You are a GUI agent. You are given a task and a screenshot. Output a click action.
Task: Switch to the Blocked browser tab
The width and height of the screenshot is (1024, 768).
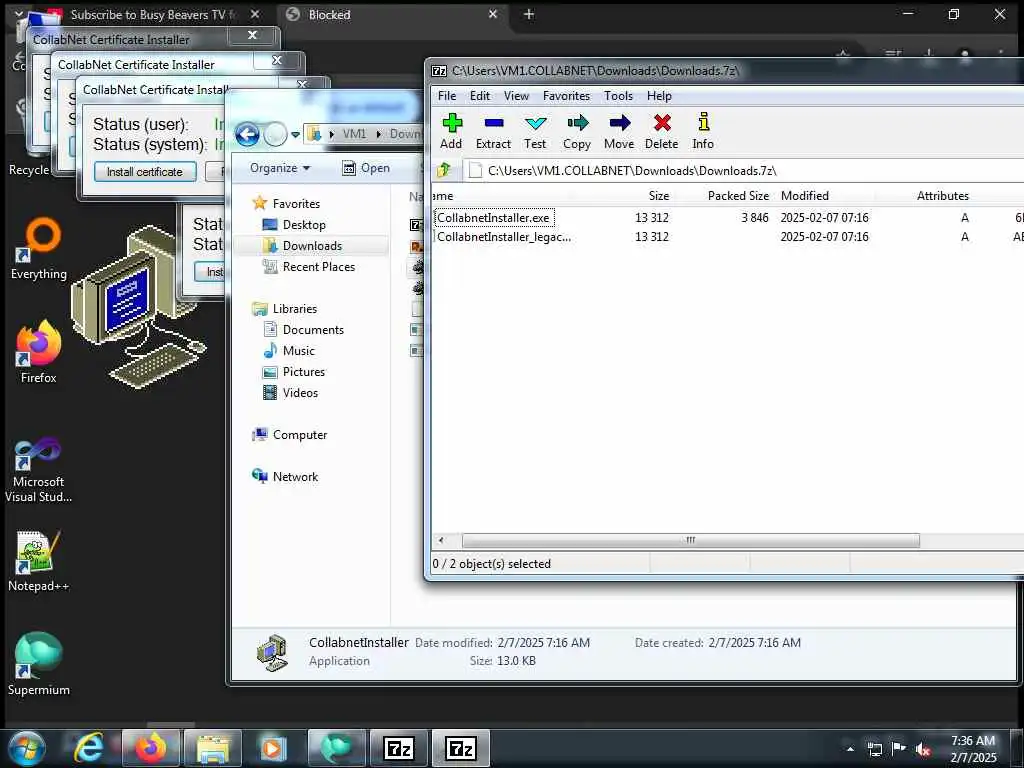pyautogui.click(x=392, y=14)
